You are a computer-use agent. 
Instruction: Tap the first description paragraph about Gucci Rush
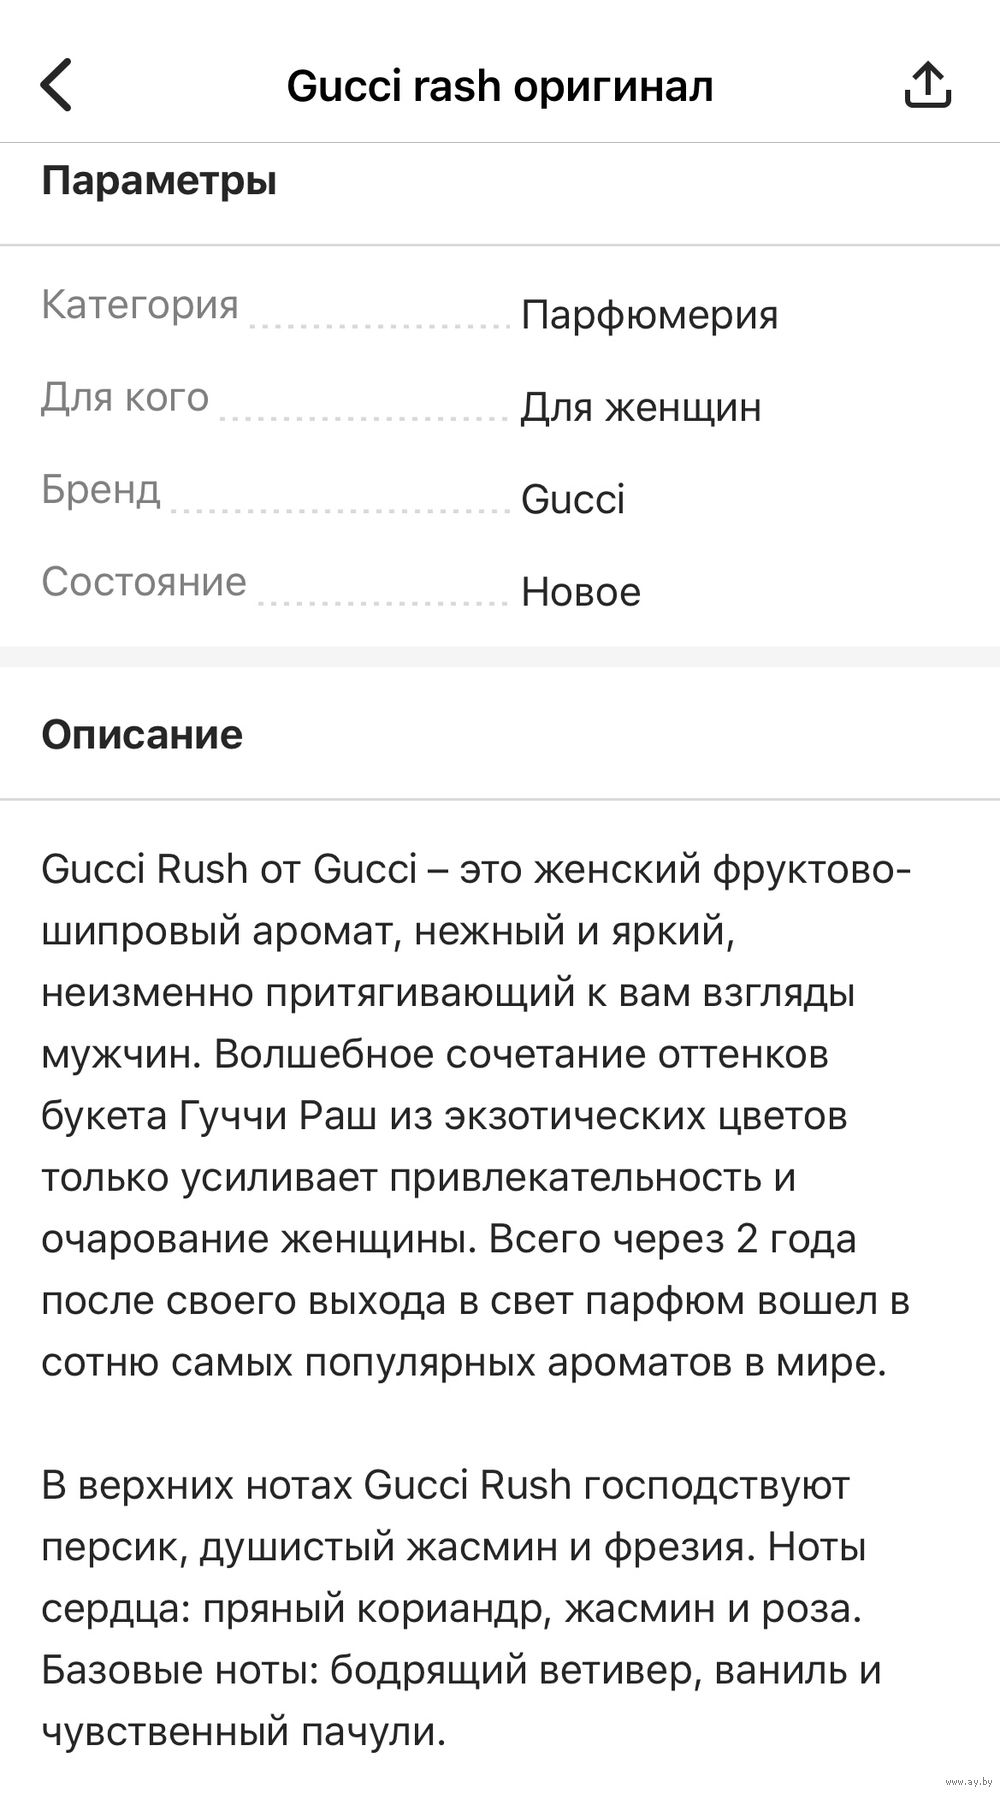476,1115
